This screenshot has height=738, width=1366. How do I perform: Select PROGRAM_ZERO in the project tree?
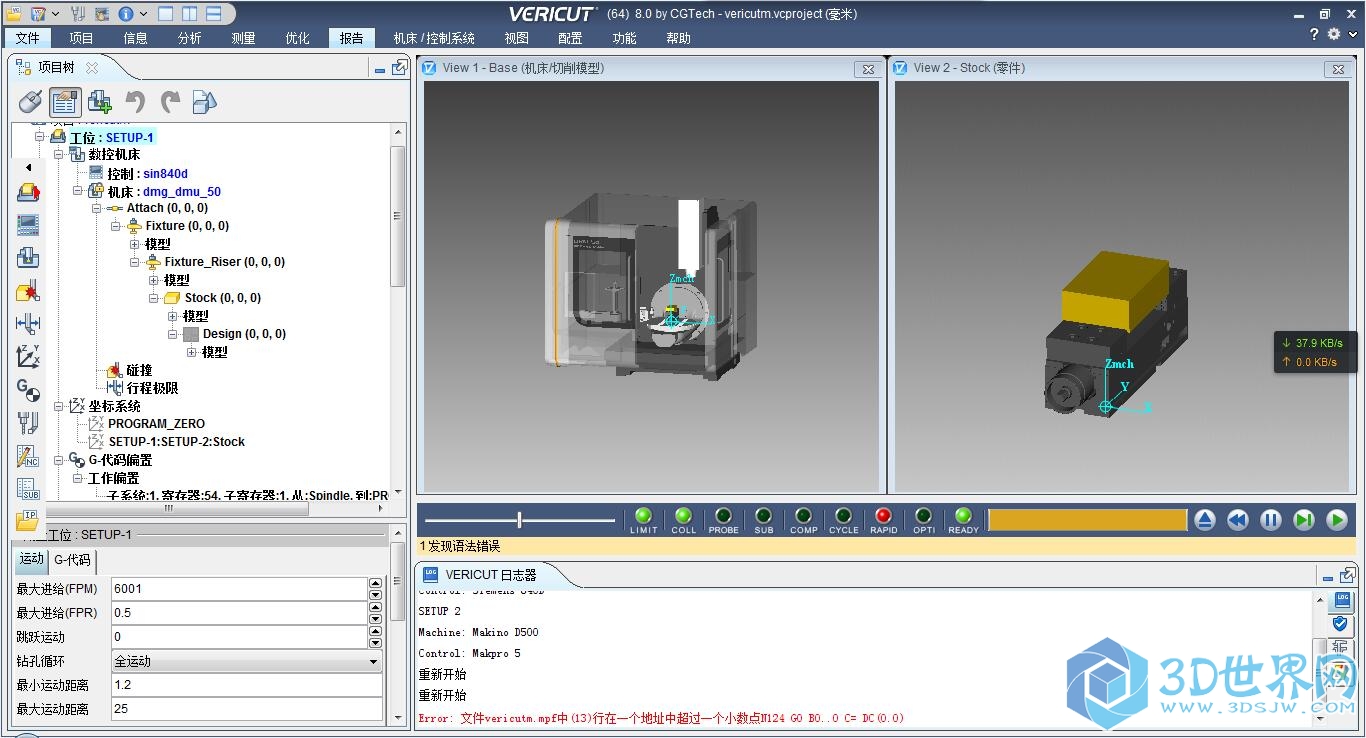(156, 424)
